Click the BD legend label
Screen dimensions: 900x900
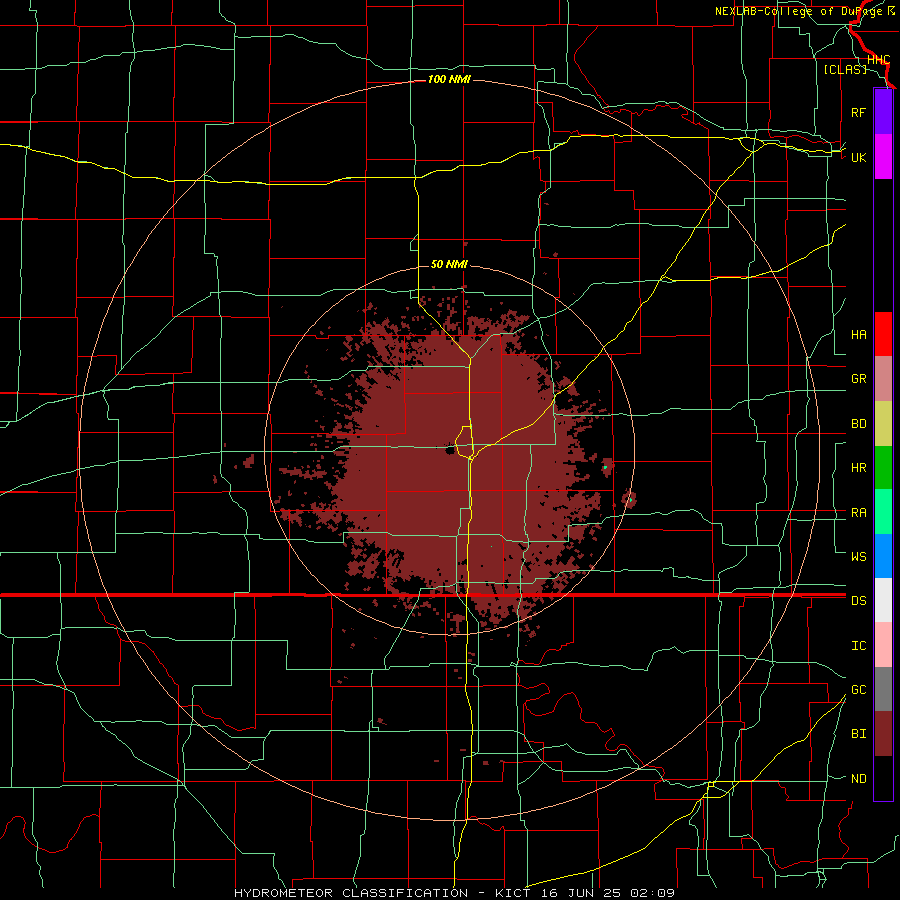click(x=858, y=424)
